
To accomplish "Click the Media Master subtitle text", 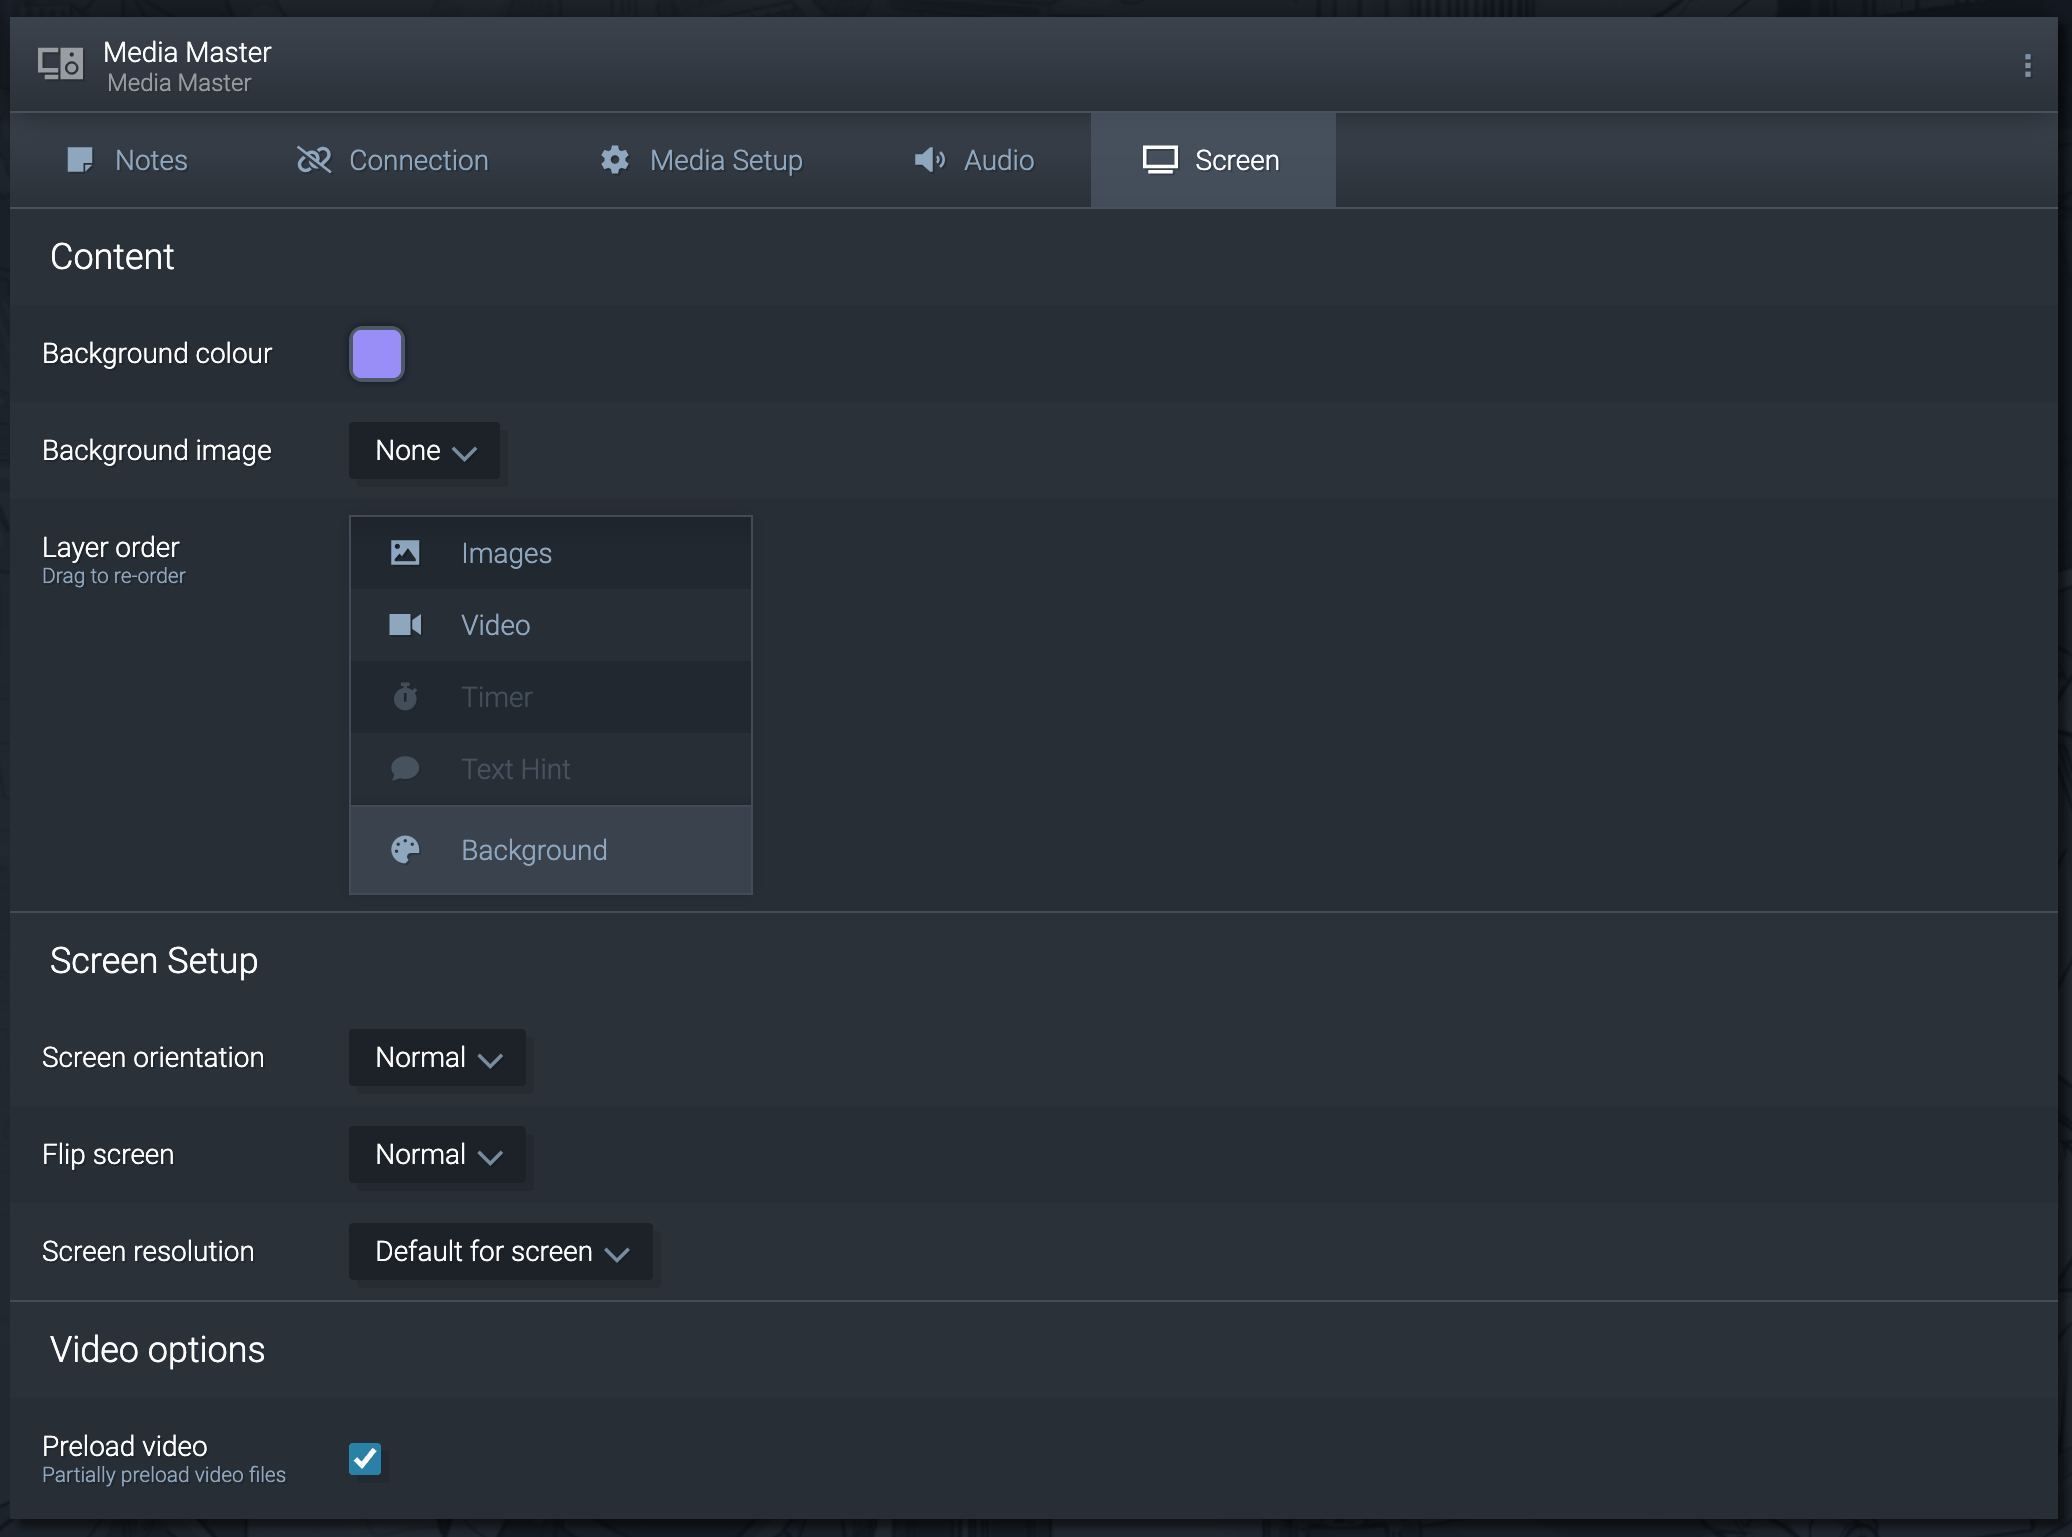I will (x=179, y=83).
